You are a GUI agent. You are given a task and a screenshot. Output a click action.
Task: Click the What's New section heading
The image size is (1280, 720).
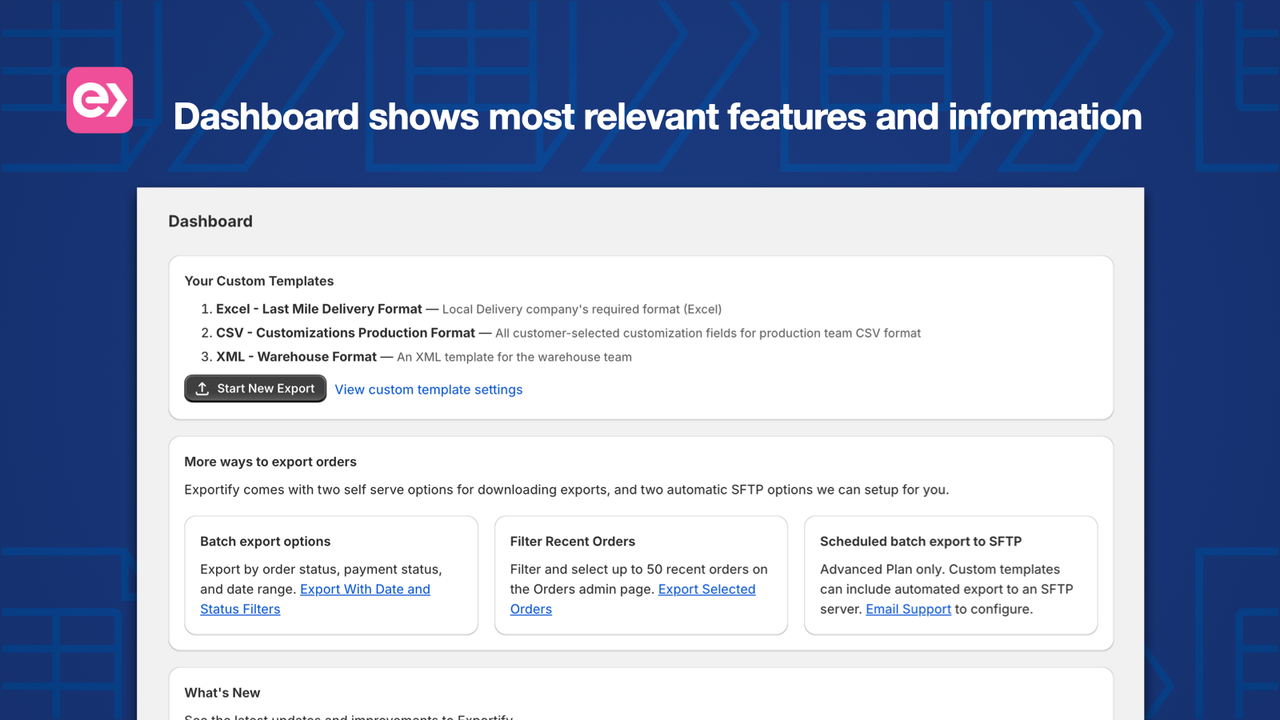(222, 692)
